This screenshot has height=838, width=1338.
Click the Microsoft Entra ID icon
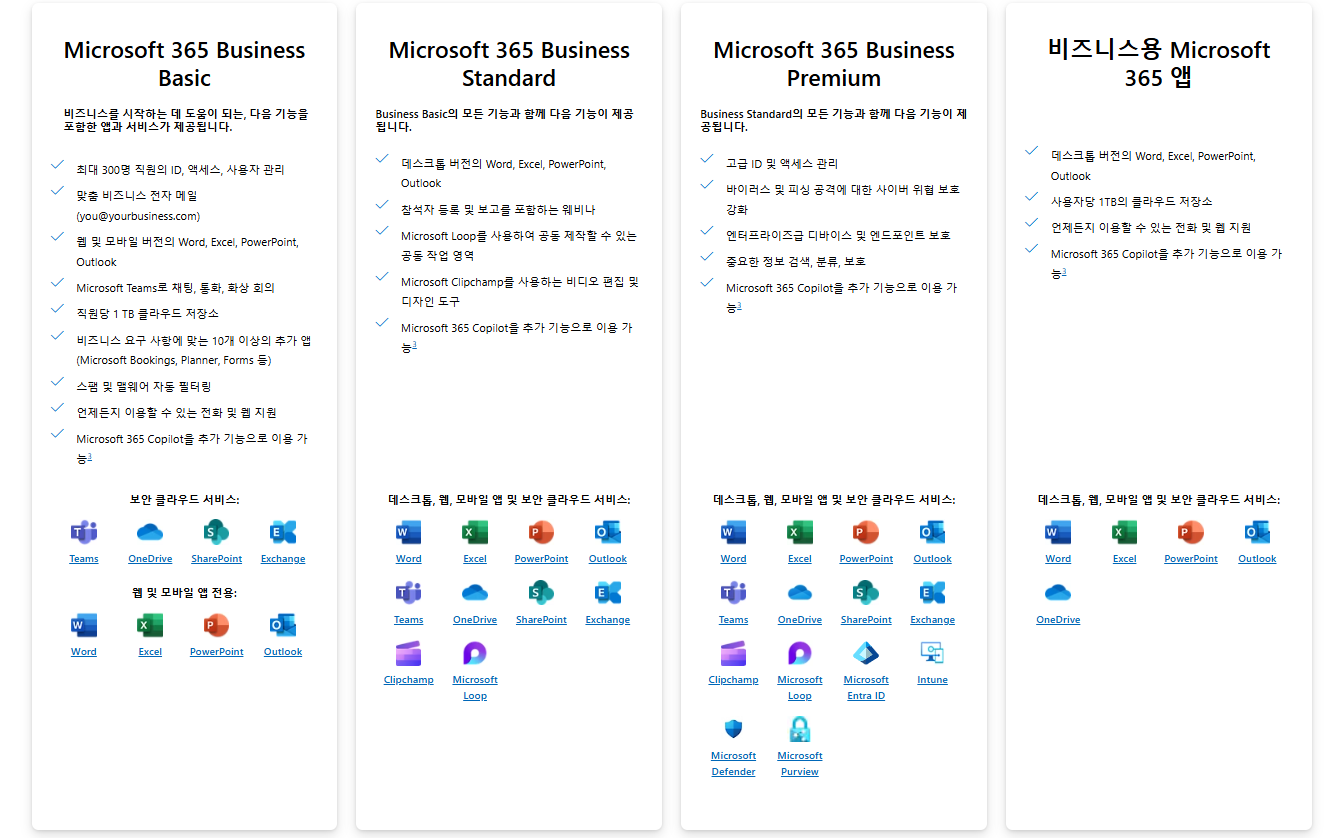tap(866, 654)
